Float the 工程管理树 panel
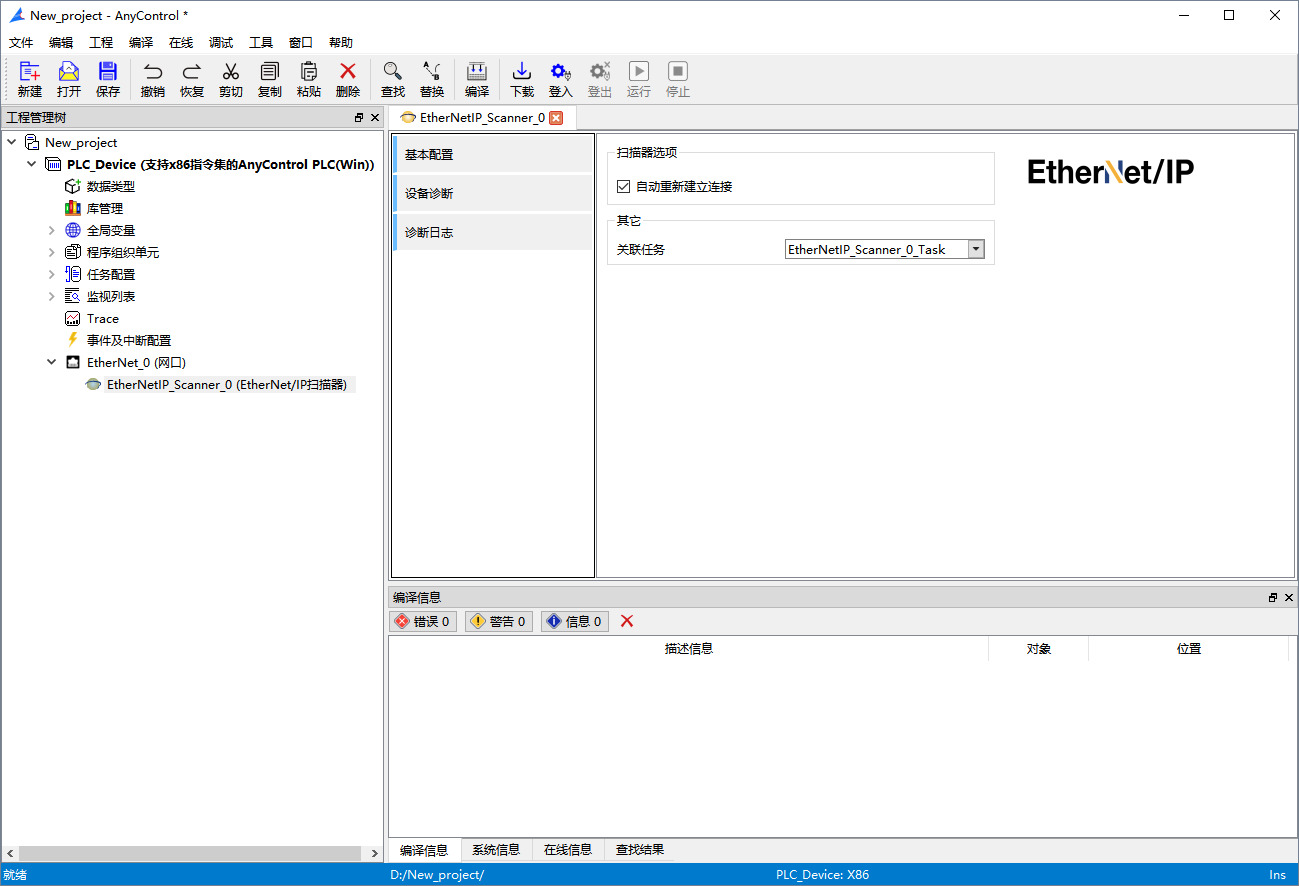 (359, 118)
